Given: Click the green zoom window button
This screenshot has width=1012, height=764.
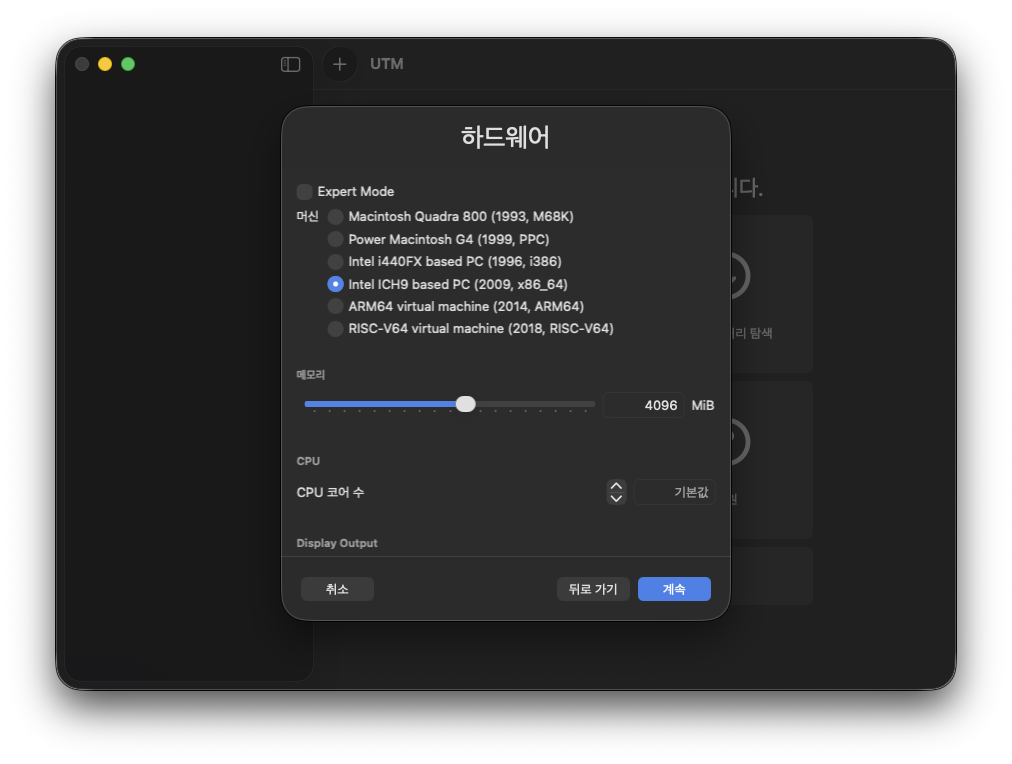Looking at the screenshot, I should (128, 64).
